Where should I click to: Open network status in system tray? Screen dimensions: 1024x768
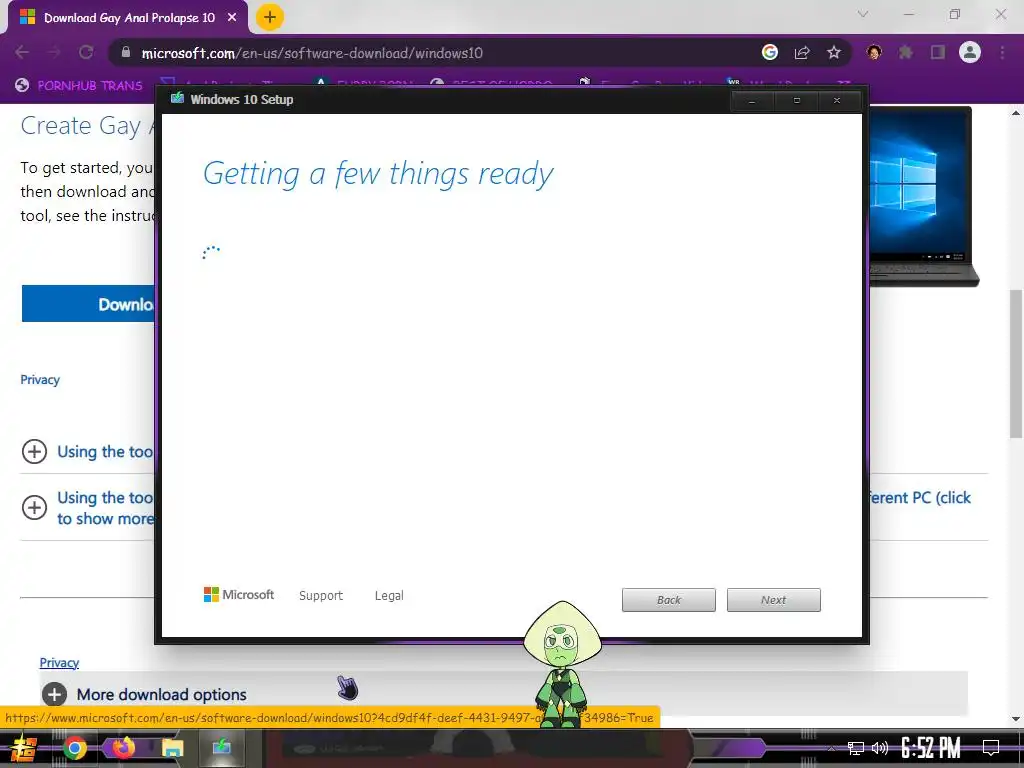click(x=856, y=748)
